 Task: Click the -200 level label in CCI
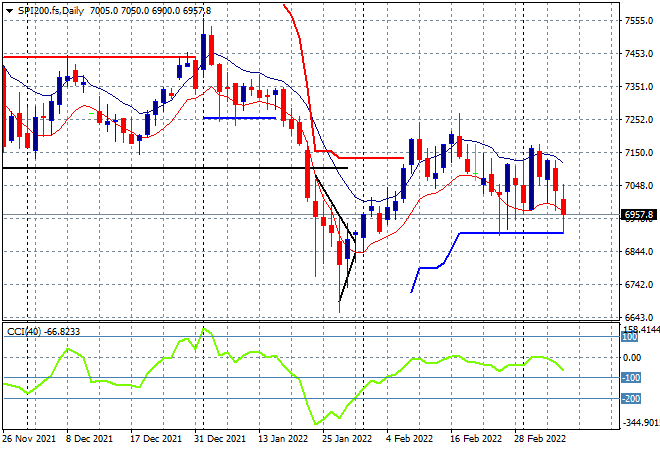(x=631, y=398)
